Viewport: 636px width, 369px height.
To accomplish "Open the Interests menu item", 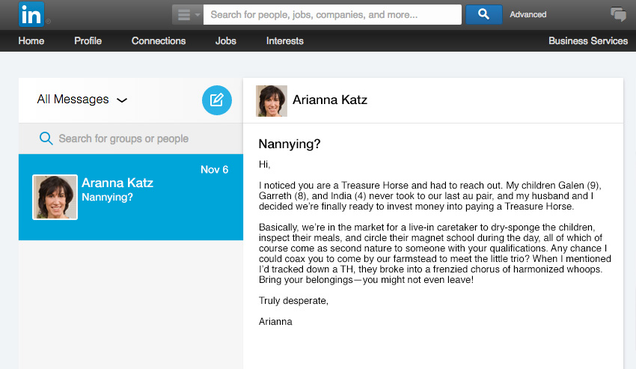I will (x=285, y=41).
